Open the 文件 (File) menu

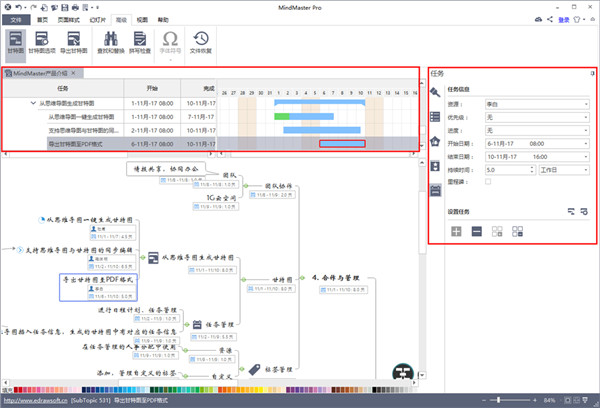coord(15,19)
